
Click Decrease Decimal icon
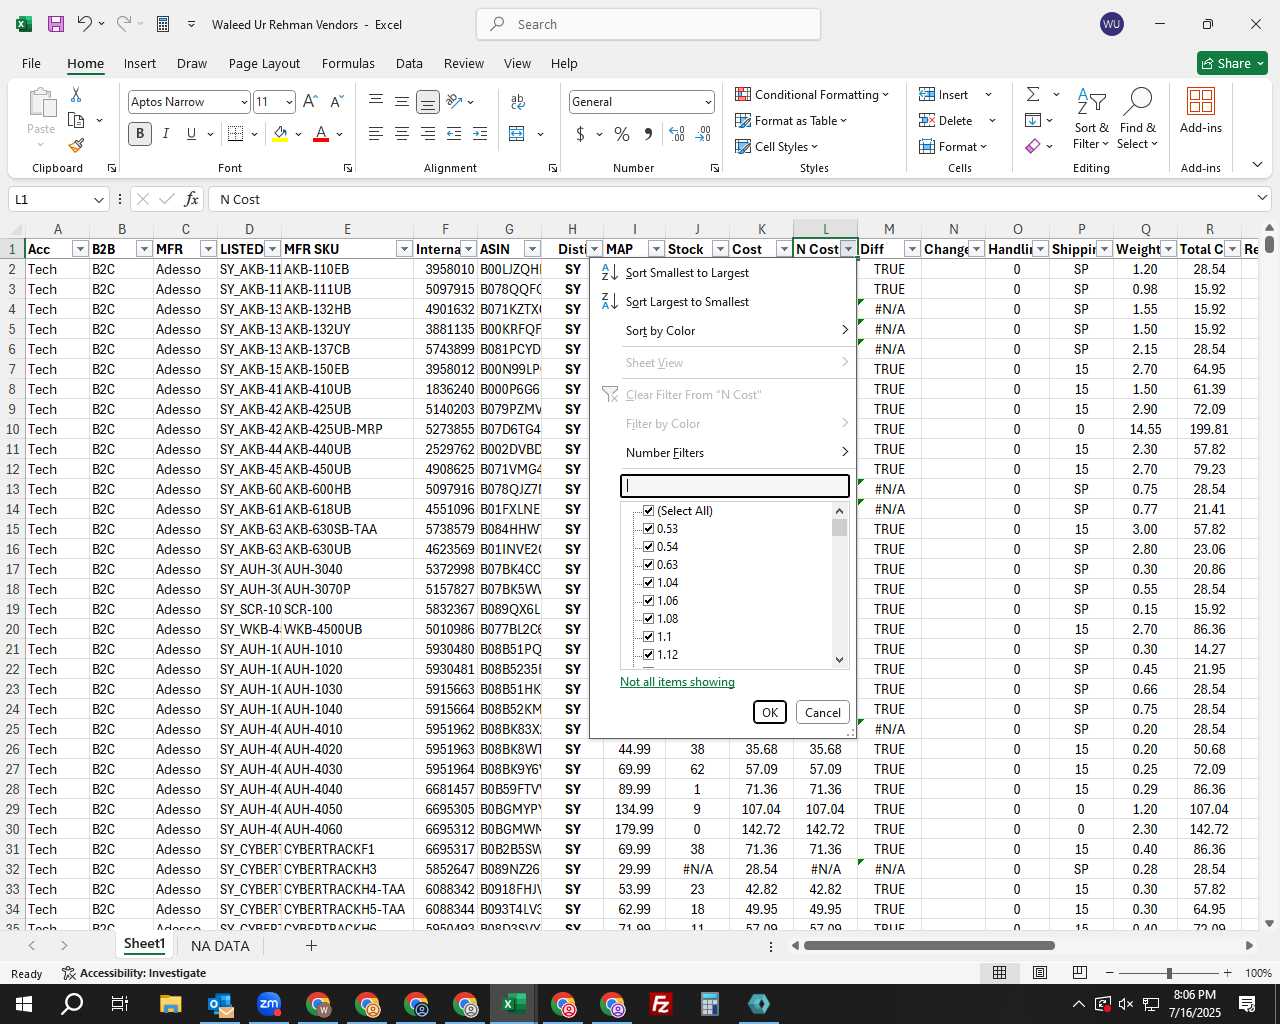click(x=703, y=133)
